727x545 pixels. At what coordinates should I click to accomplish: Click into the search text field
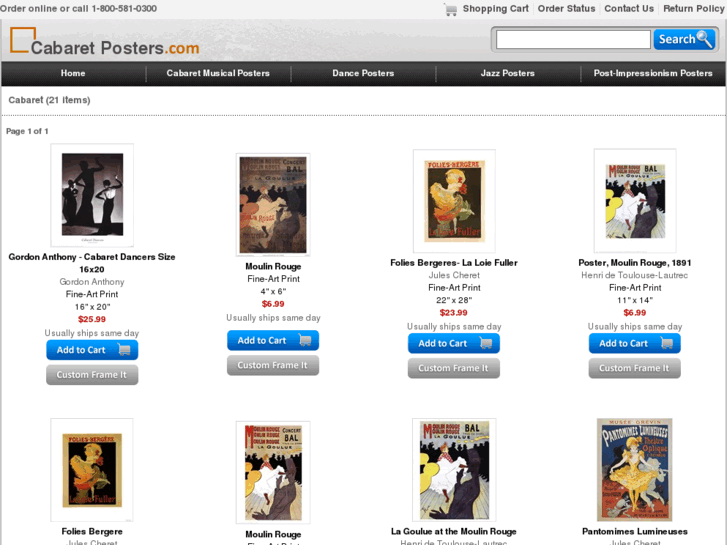tap(573, 39)
